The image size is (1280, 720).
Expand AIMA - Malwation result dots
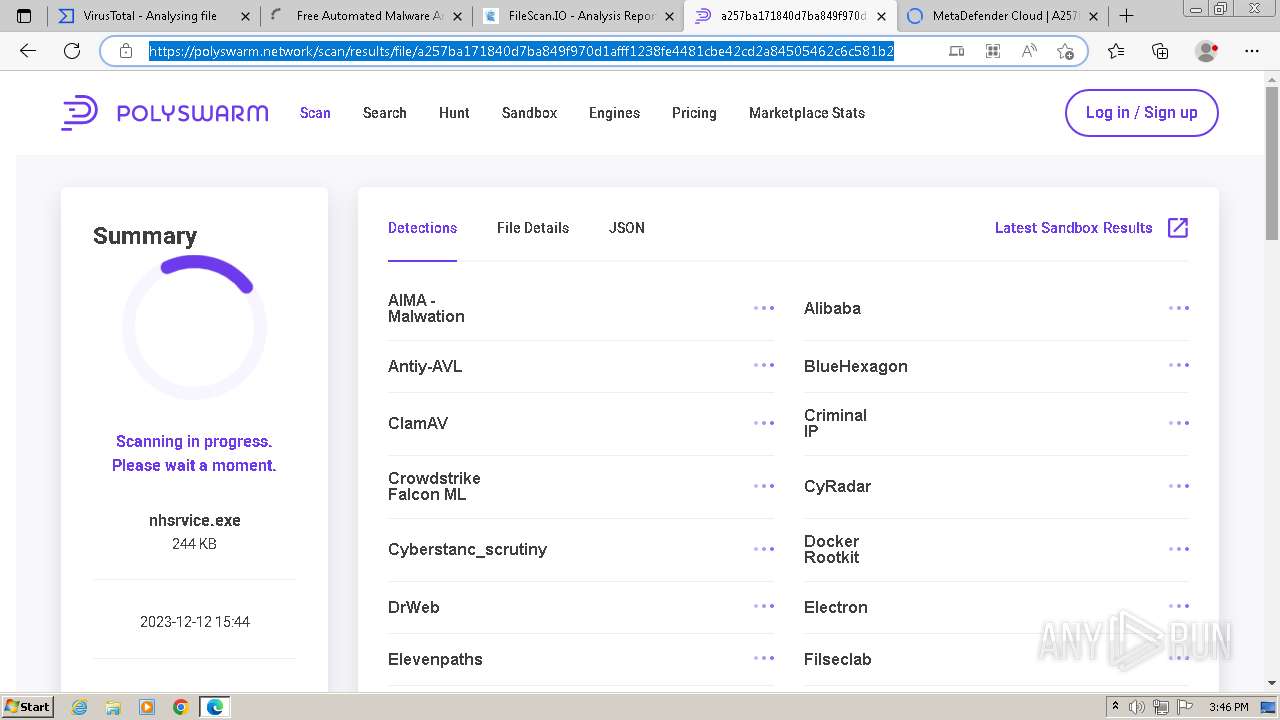click(764, 308)
